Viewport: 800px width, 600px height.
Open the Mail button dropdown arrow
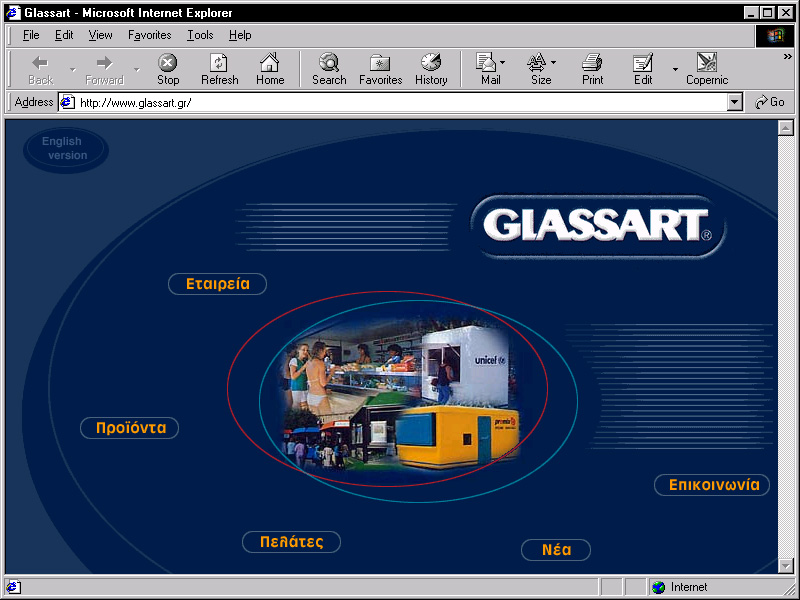click(x=503, y=62)
